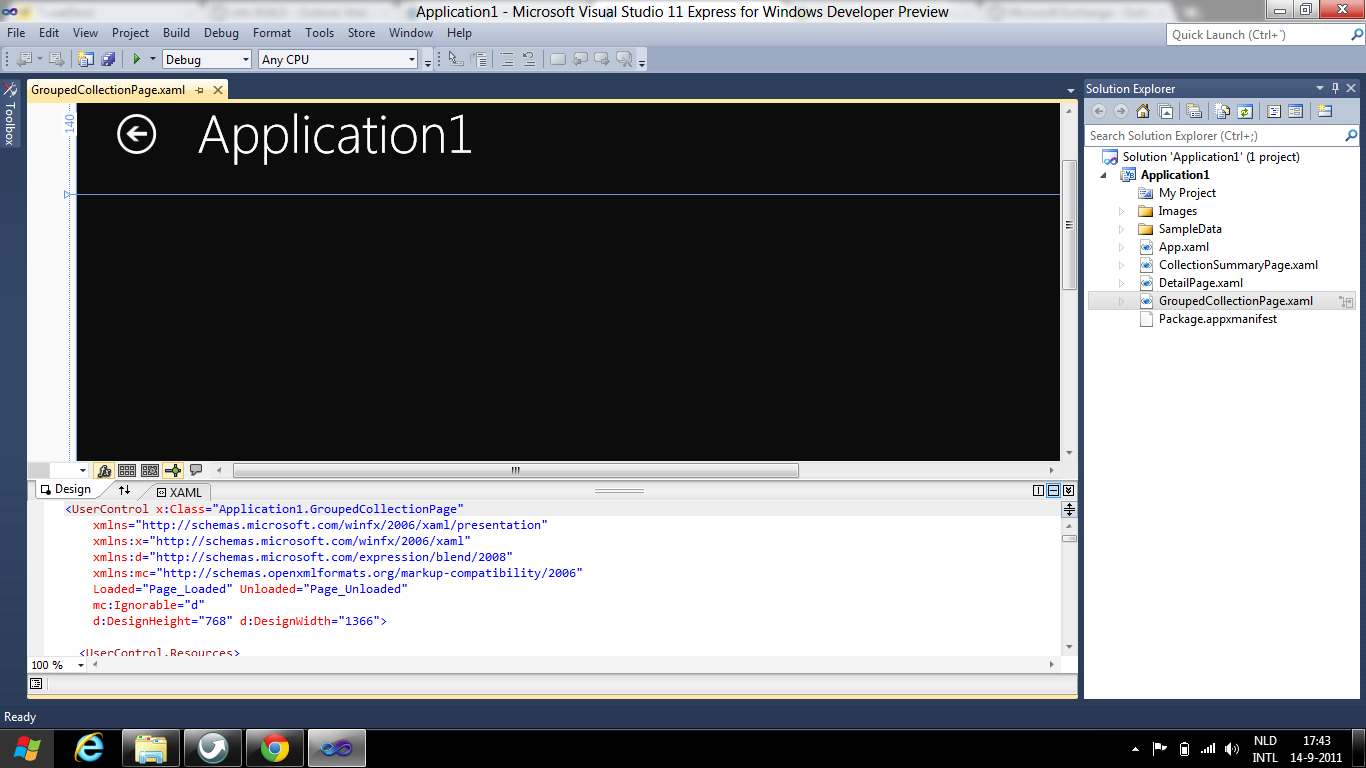This screenshot has width=1366, height=768.
Task: Toggle auto-hide pin on Solution Explorer
Action: (x=1335, y=88)
